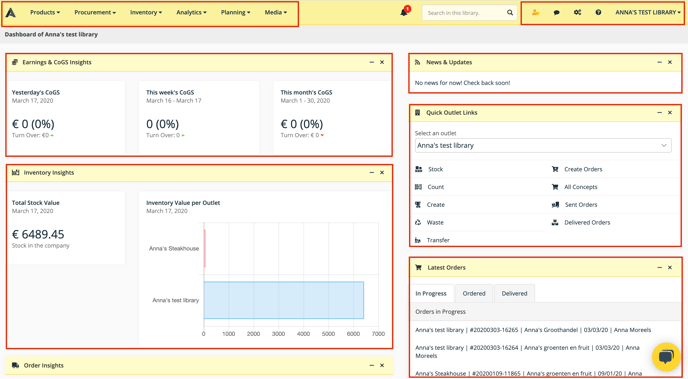Viewport: 688px width, 379px height.
Task: Switch to the Ordered tab
Action: (x=474, y=293)
